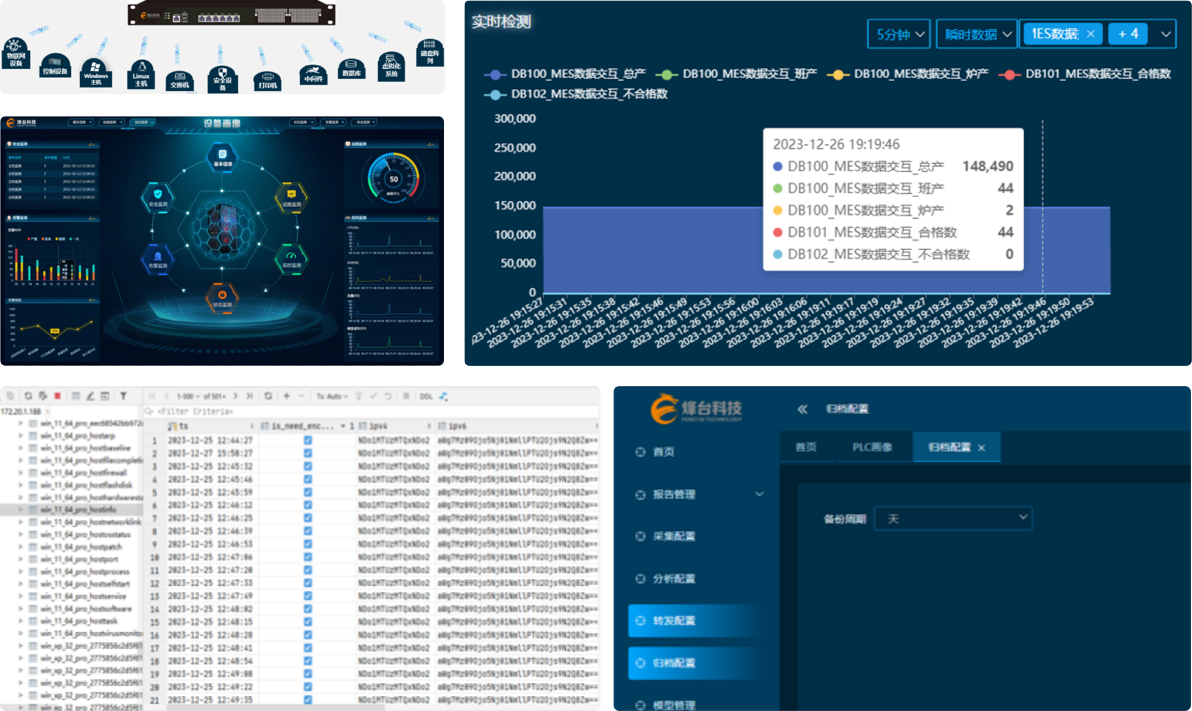Screen dimensions: 1192x711
Task: Select the 安全监测 shield hexagon
Action: tap(159, 196)
